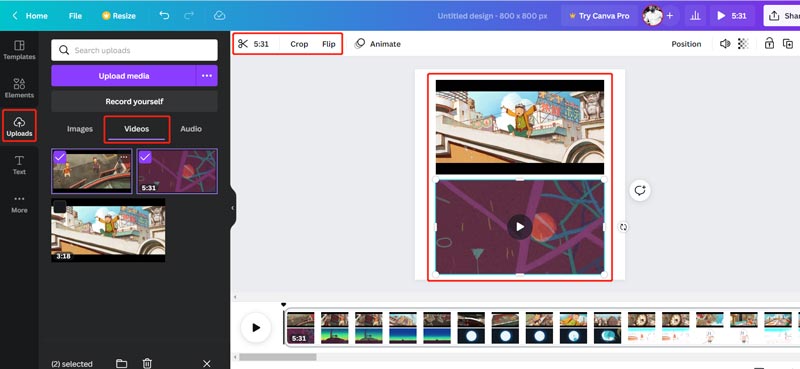
Task: Click the Record yourself button
Action: (134, 102)
